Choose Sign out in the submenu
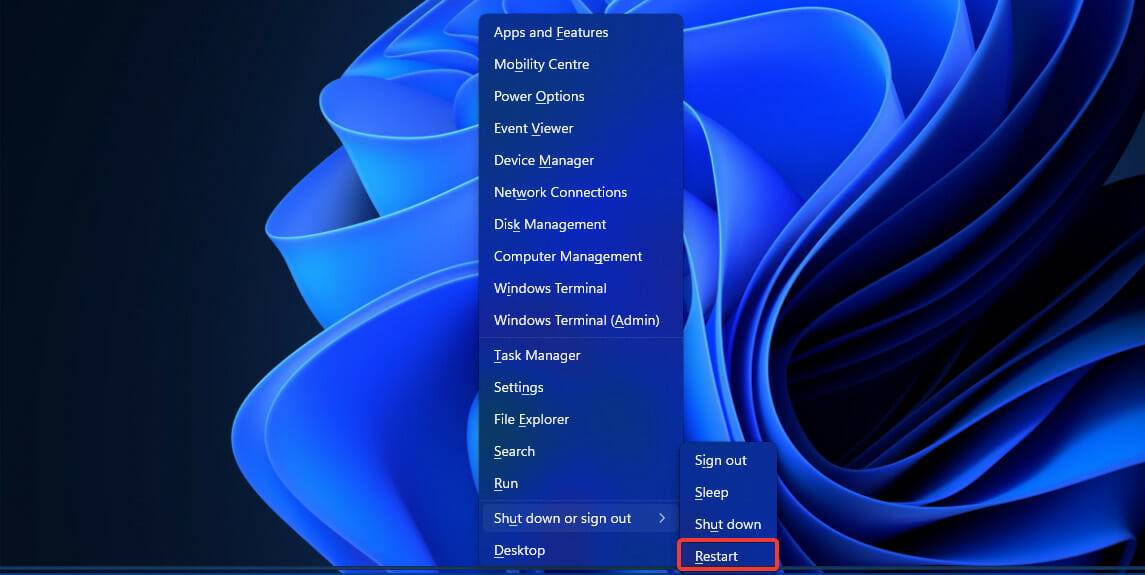Screen dimensions: 1145x575 (x=721, y=461)
